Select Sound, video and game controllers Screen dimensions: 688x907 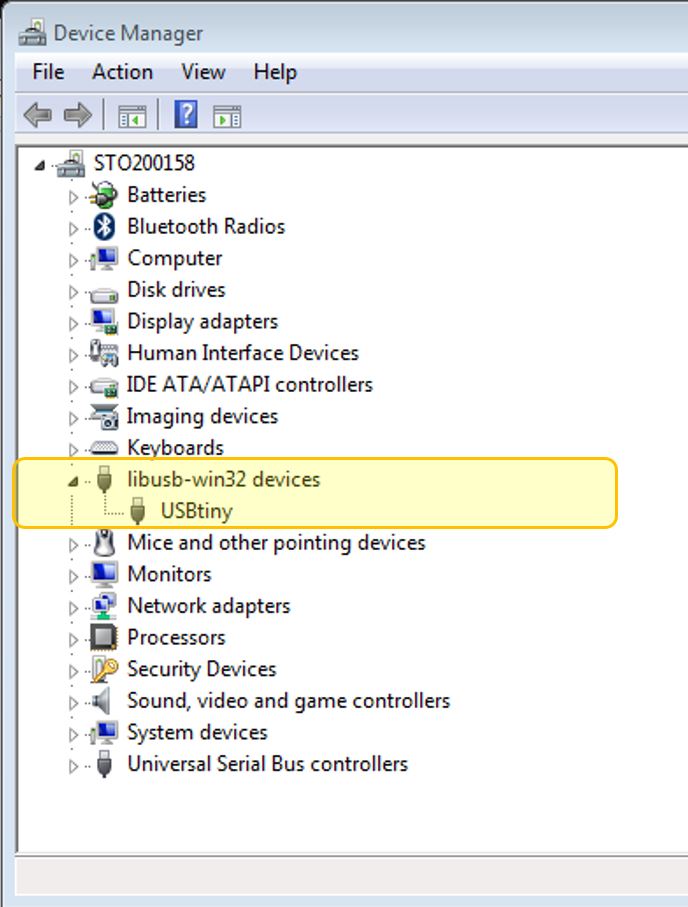pyautogui.click(x=288, y=700)
